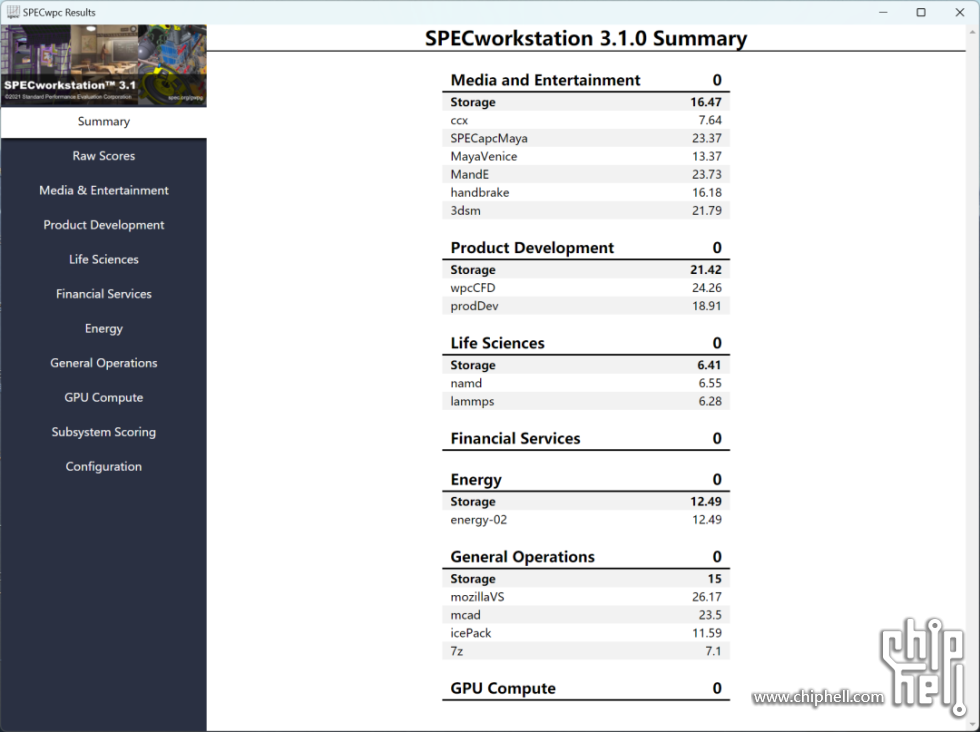Maximize the SPECwpc Results window
Image resolution: width=980 pixels, height=732 pixels.
pos(921,12)
